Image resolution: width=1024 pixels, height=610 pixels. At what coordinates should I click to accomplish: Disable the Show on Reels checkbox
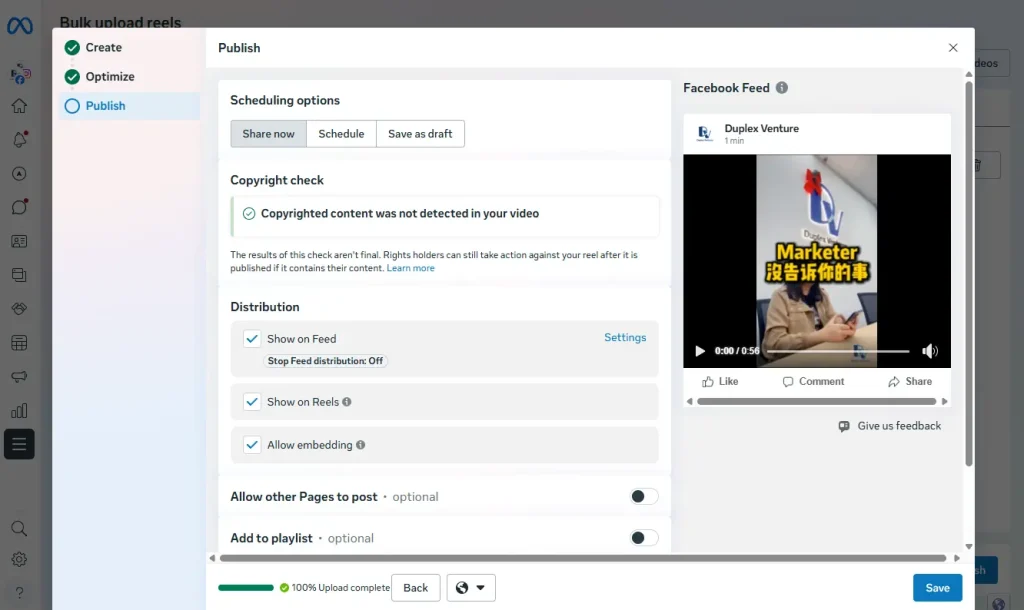(x=252, y=401)
